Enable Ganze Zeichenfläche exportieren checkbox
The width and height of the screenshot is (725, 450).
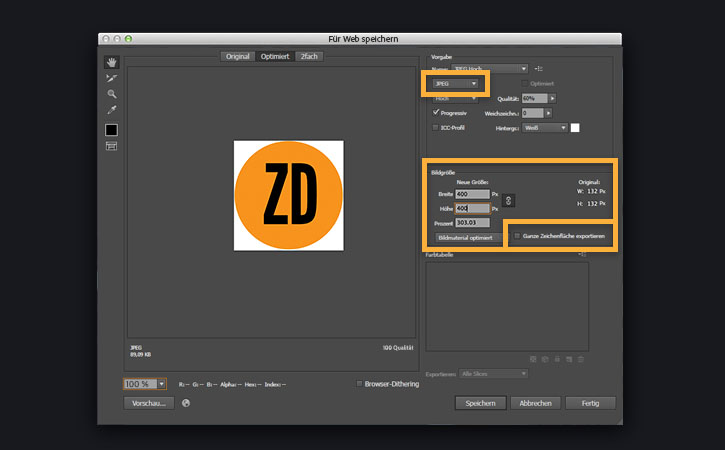(517, 236)
